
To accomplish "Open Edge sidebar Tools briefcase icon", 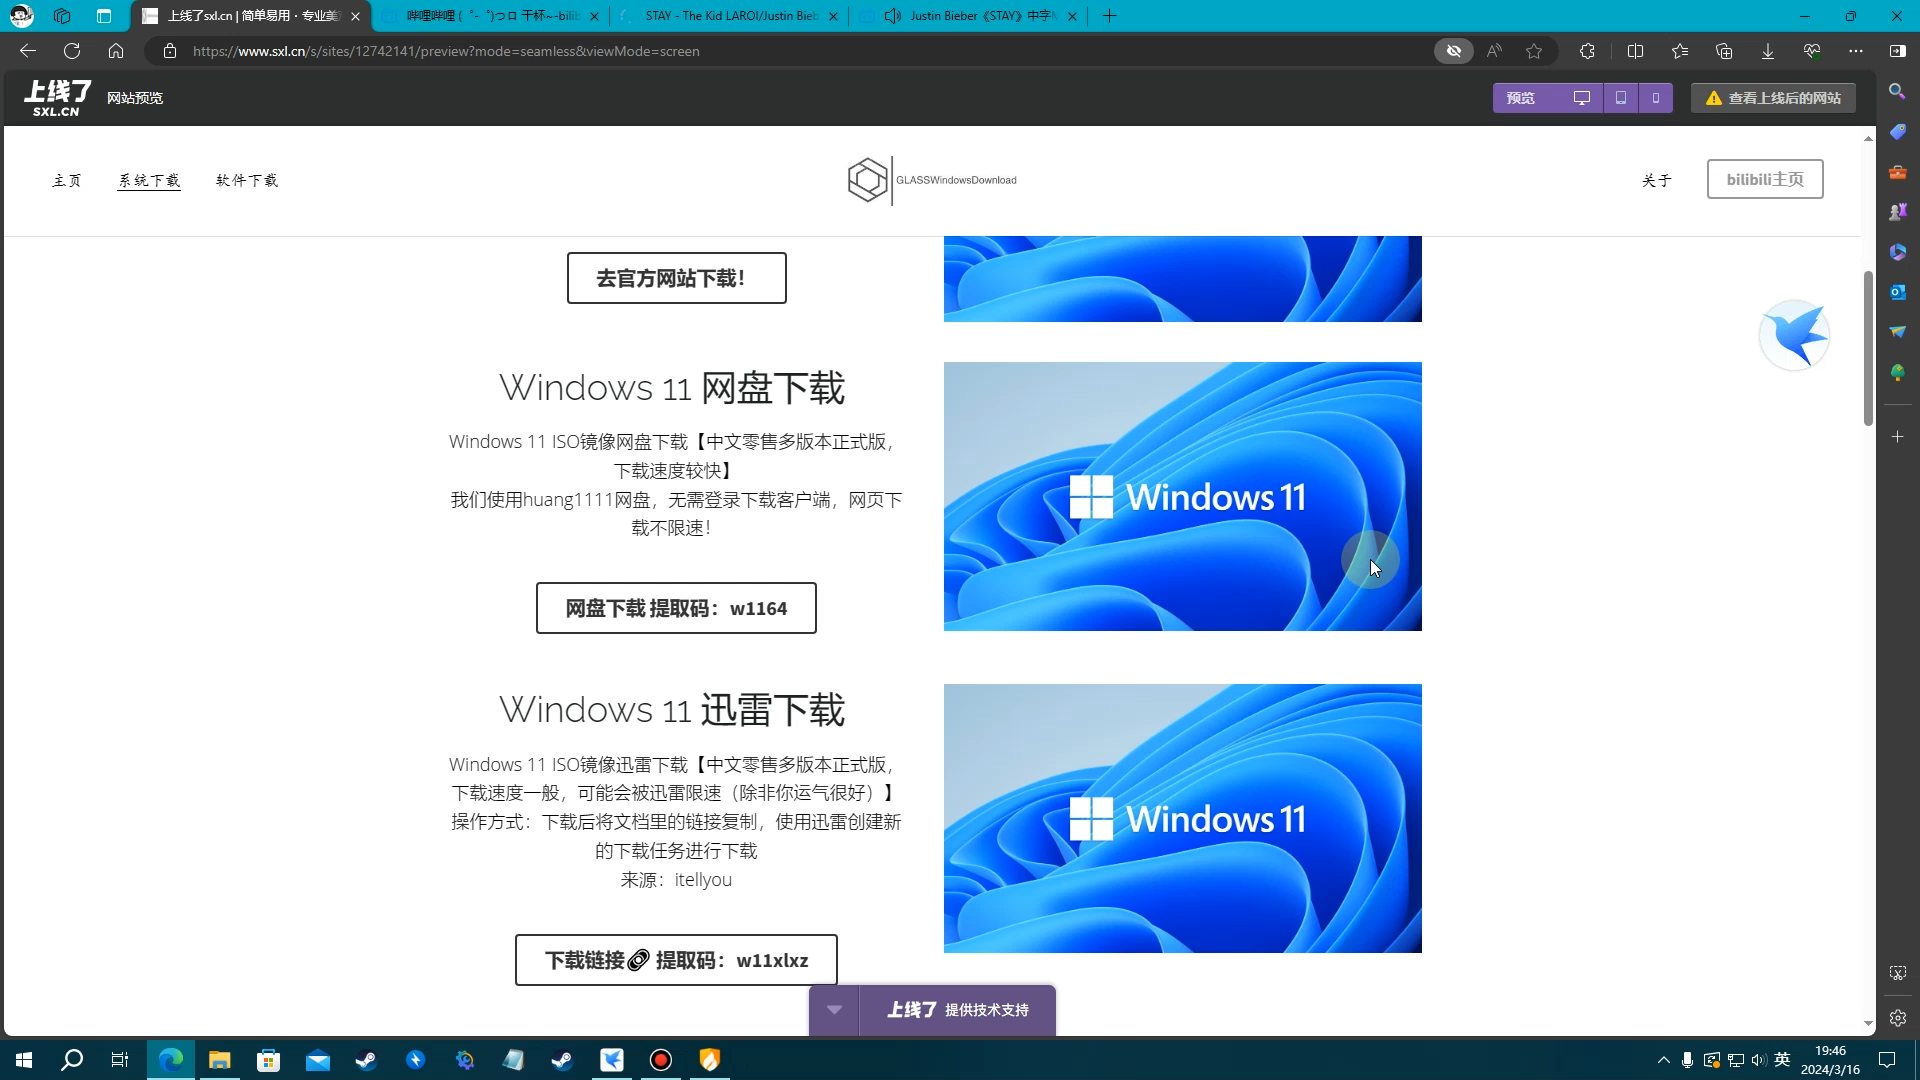I will click(x=1897, y=172).
